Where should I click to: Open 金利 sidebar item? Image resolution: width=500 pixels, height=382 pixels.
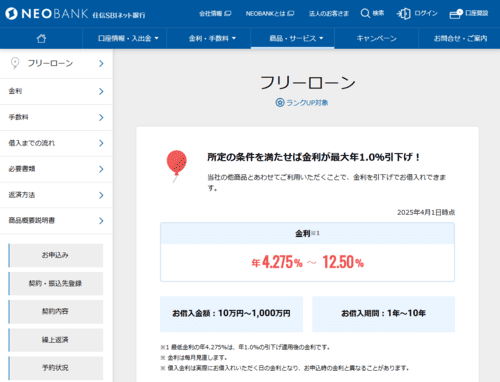(56, 91)
